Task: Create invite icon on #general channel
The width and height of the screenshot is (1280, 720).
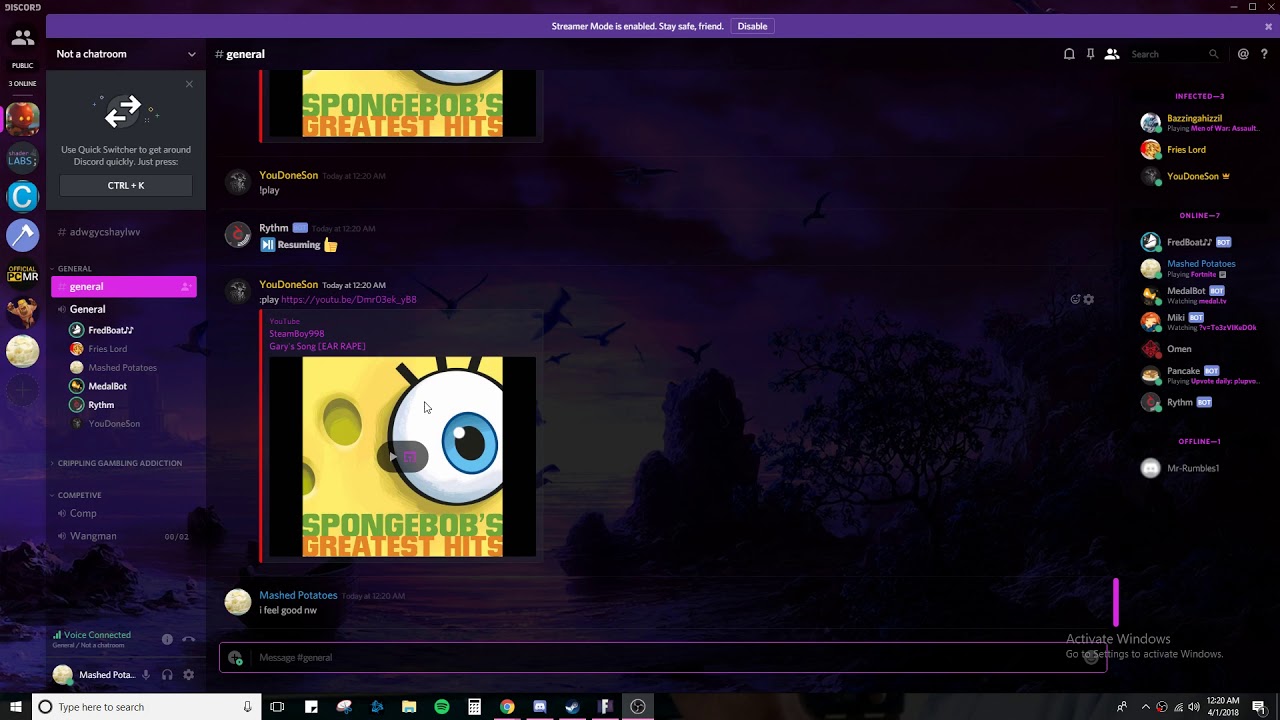Action: coord(185,287)
